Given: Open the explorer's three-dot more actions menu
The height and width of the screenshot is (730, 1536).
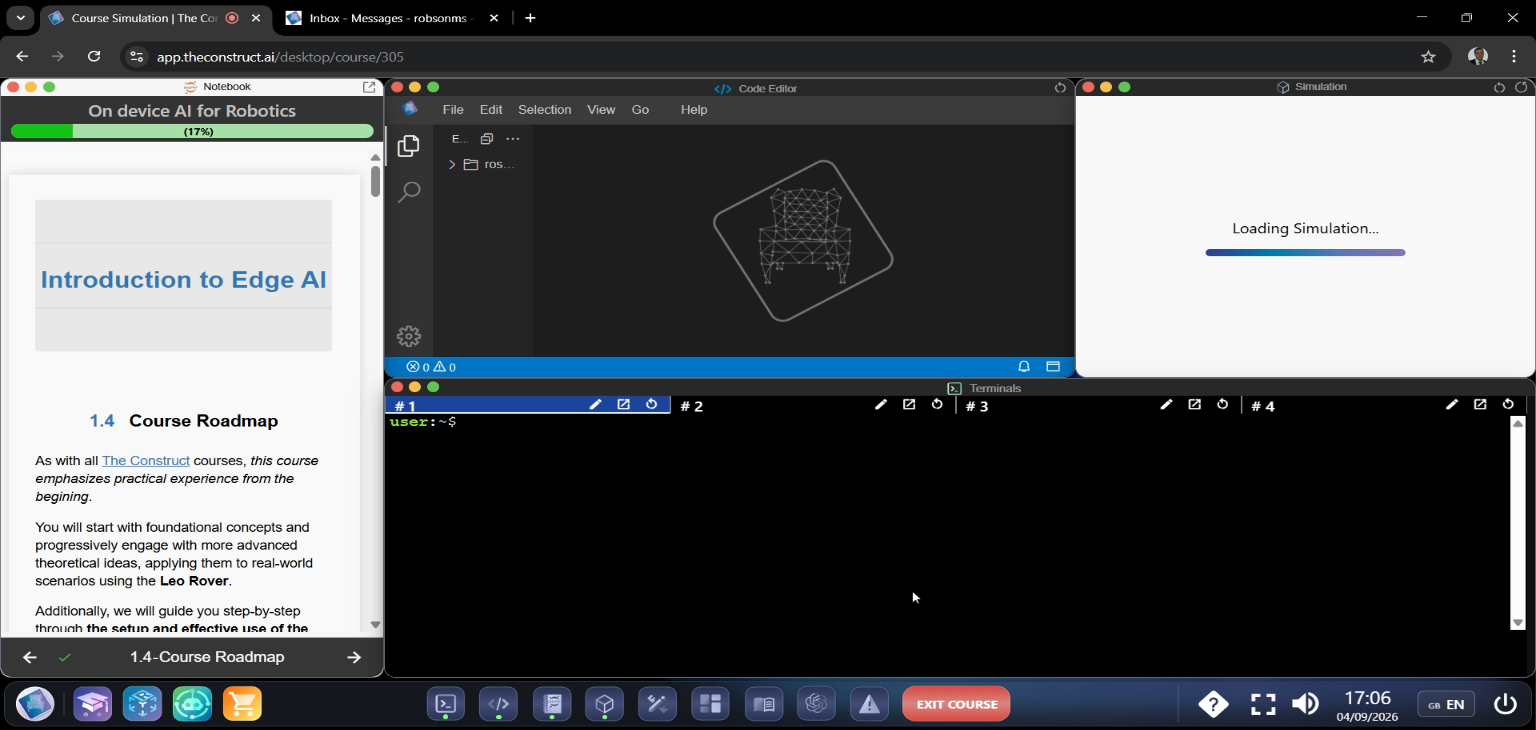Looking at the screenshot, I should click(513, 139).
